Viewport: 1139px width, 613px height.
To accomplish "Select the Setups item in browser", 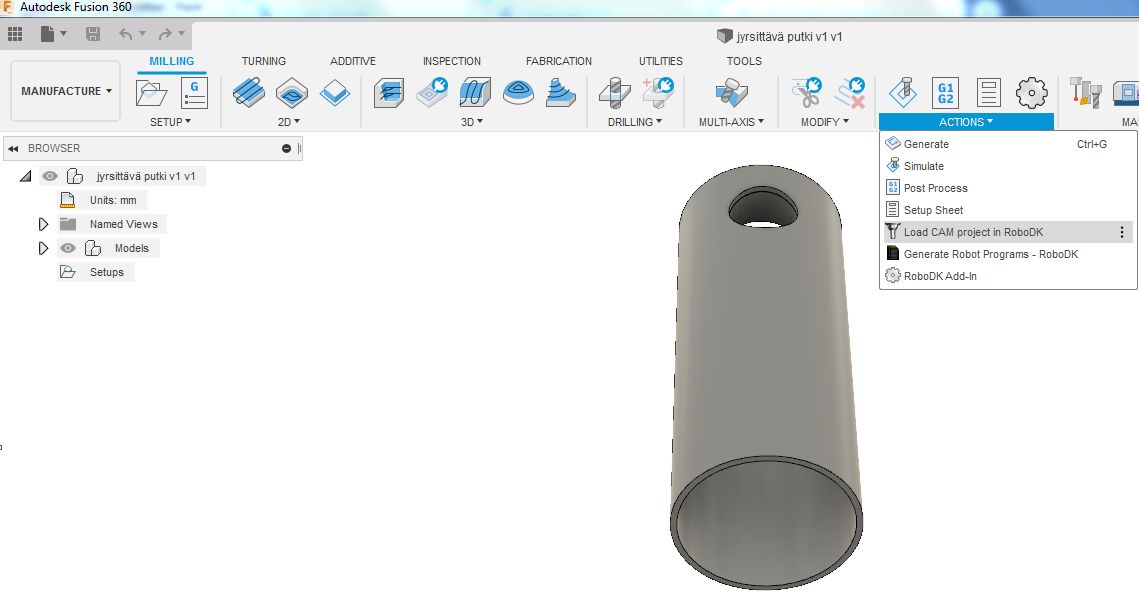I will click(x=106, y=272).
